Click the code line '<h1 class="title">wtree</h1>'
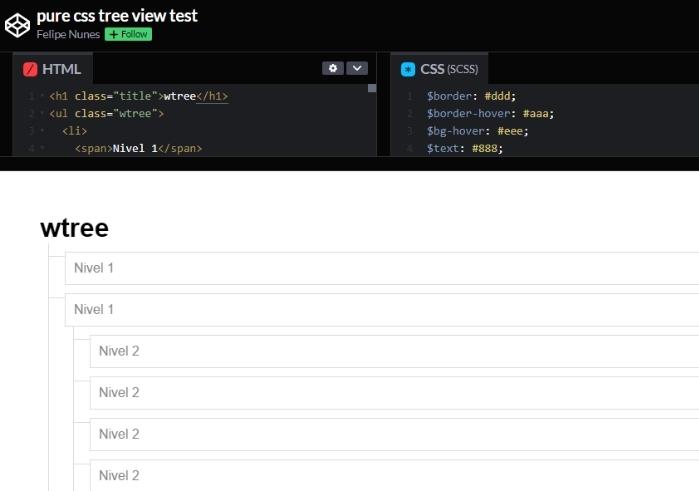Image resolution: width=699 pixels, height=491 pixels. [139, 96]
